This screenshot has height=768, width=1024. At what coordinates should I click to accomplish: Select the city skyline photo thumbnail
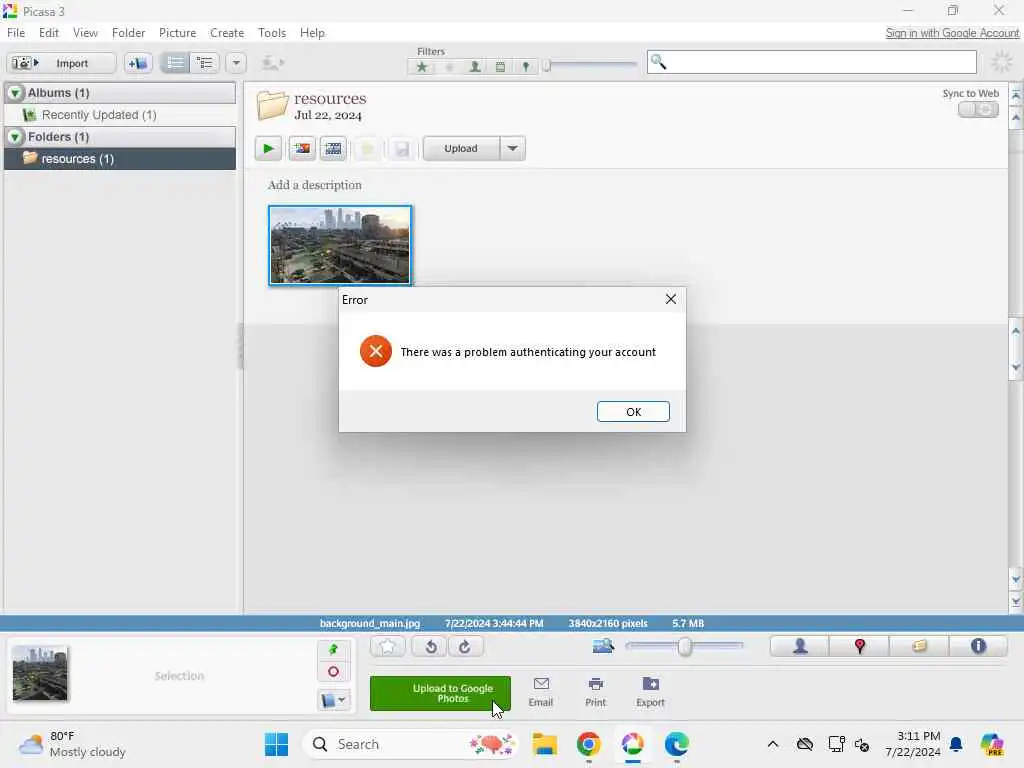[340, 246]
